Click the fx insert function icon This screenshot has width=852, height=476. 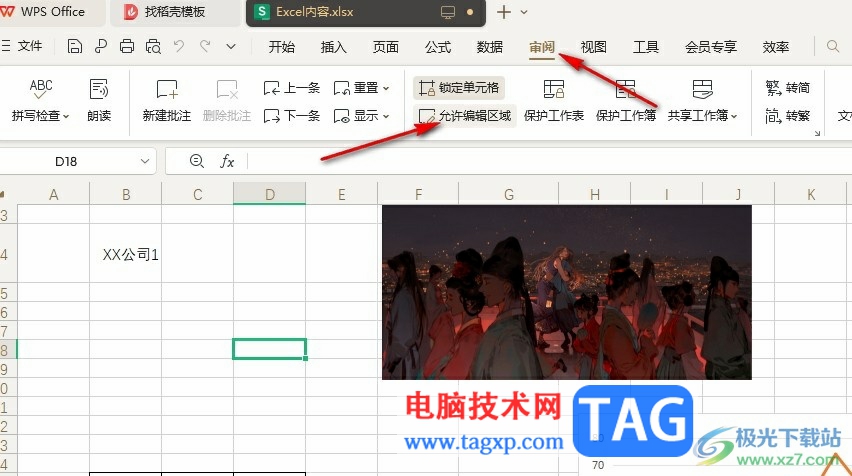click(227, 161)
